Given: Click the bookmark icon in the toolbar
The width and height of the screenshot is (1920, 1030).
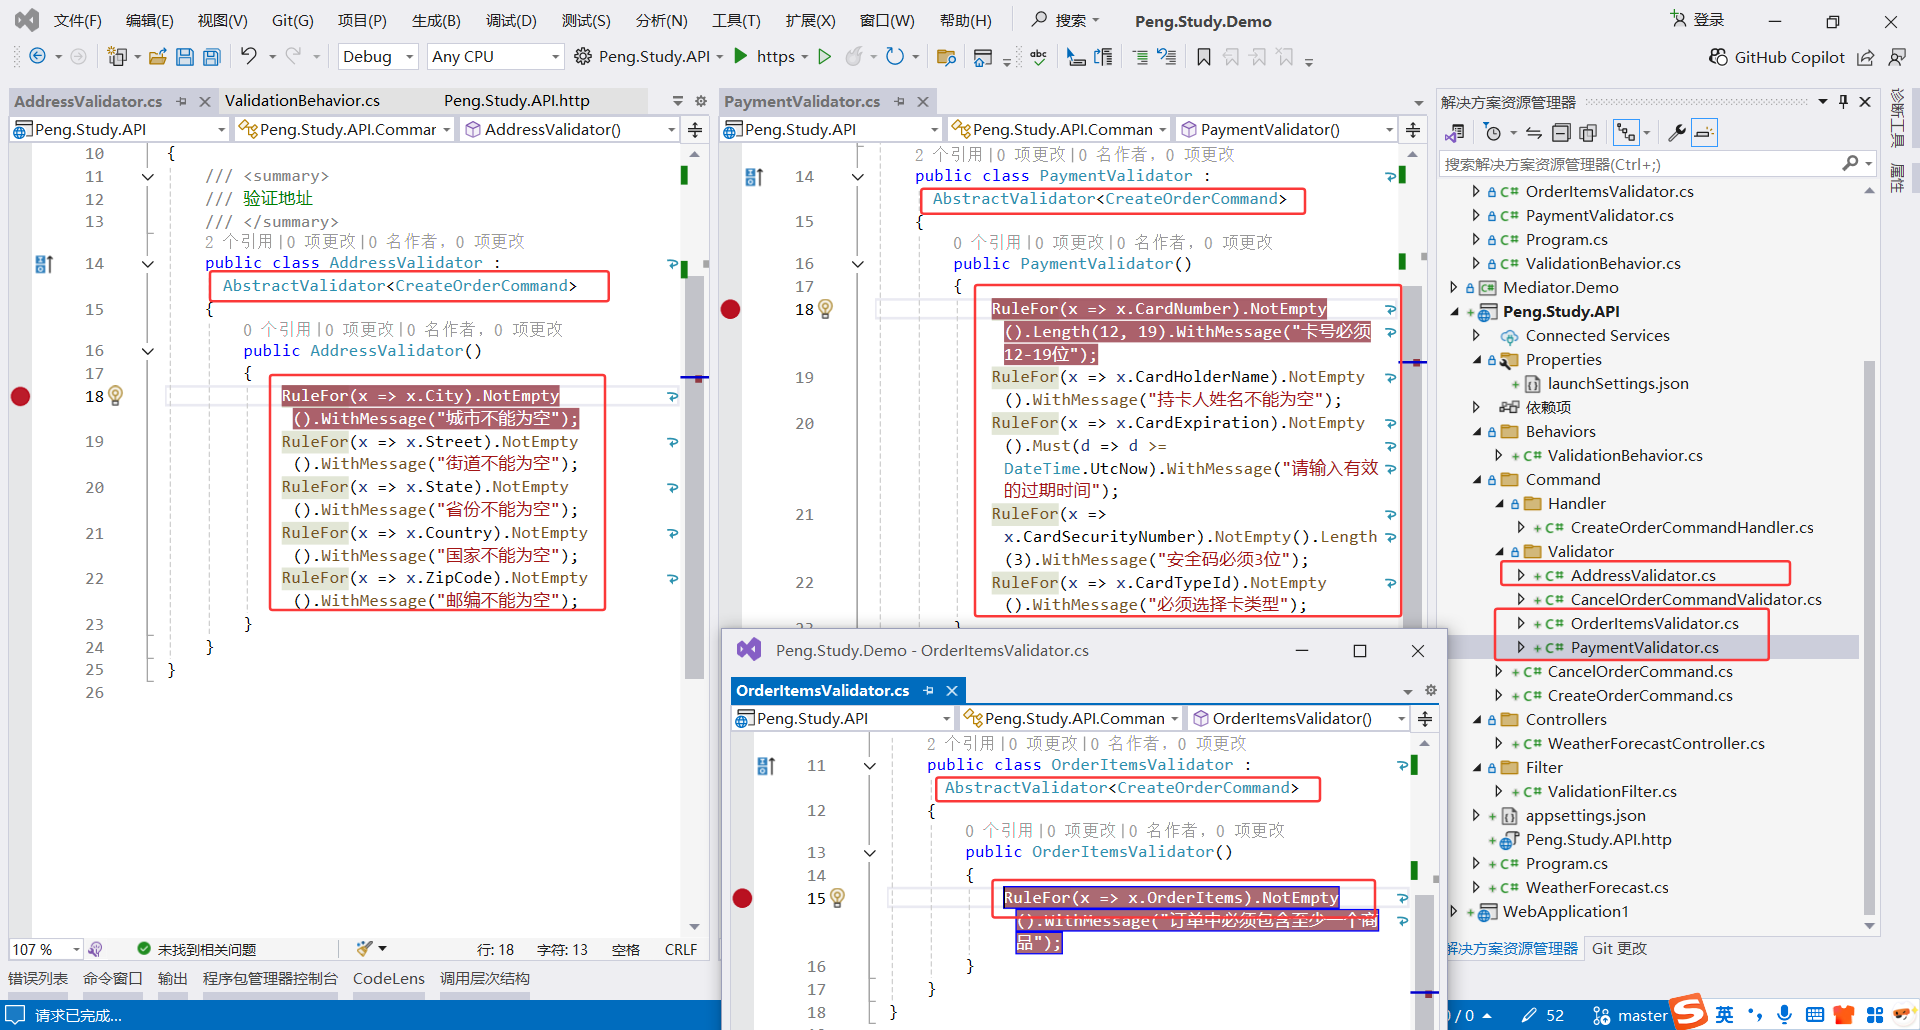Looking at the screenshot, I should (1204, 57).
